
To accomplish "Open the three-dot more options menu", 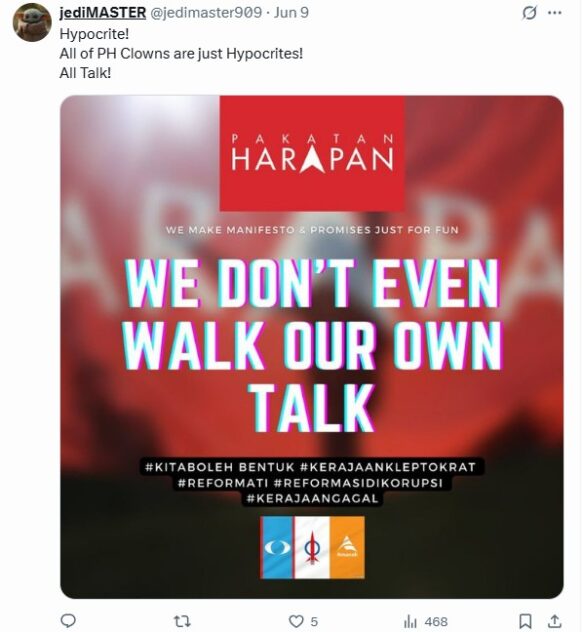I will [x=555, y=13].
